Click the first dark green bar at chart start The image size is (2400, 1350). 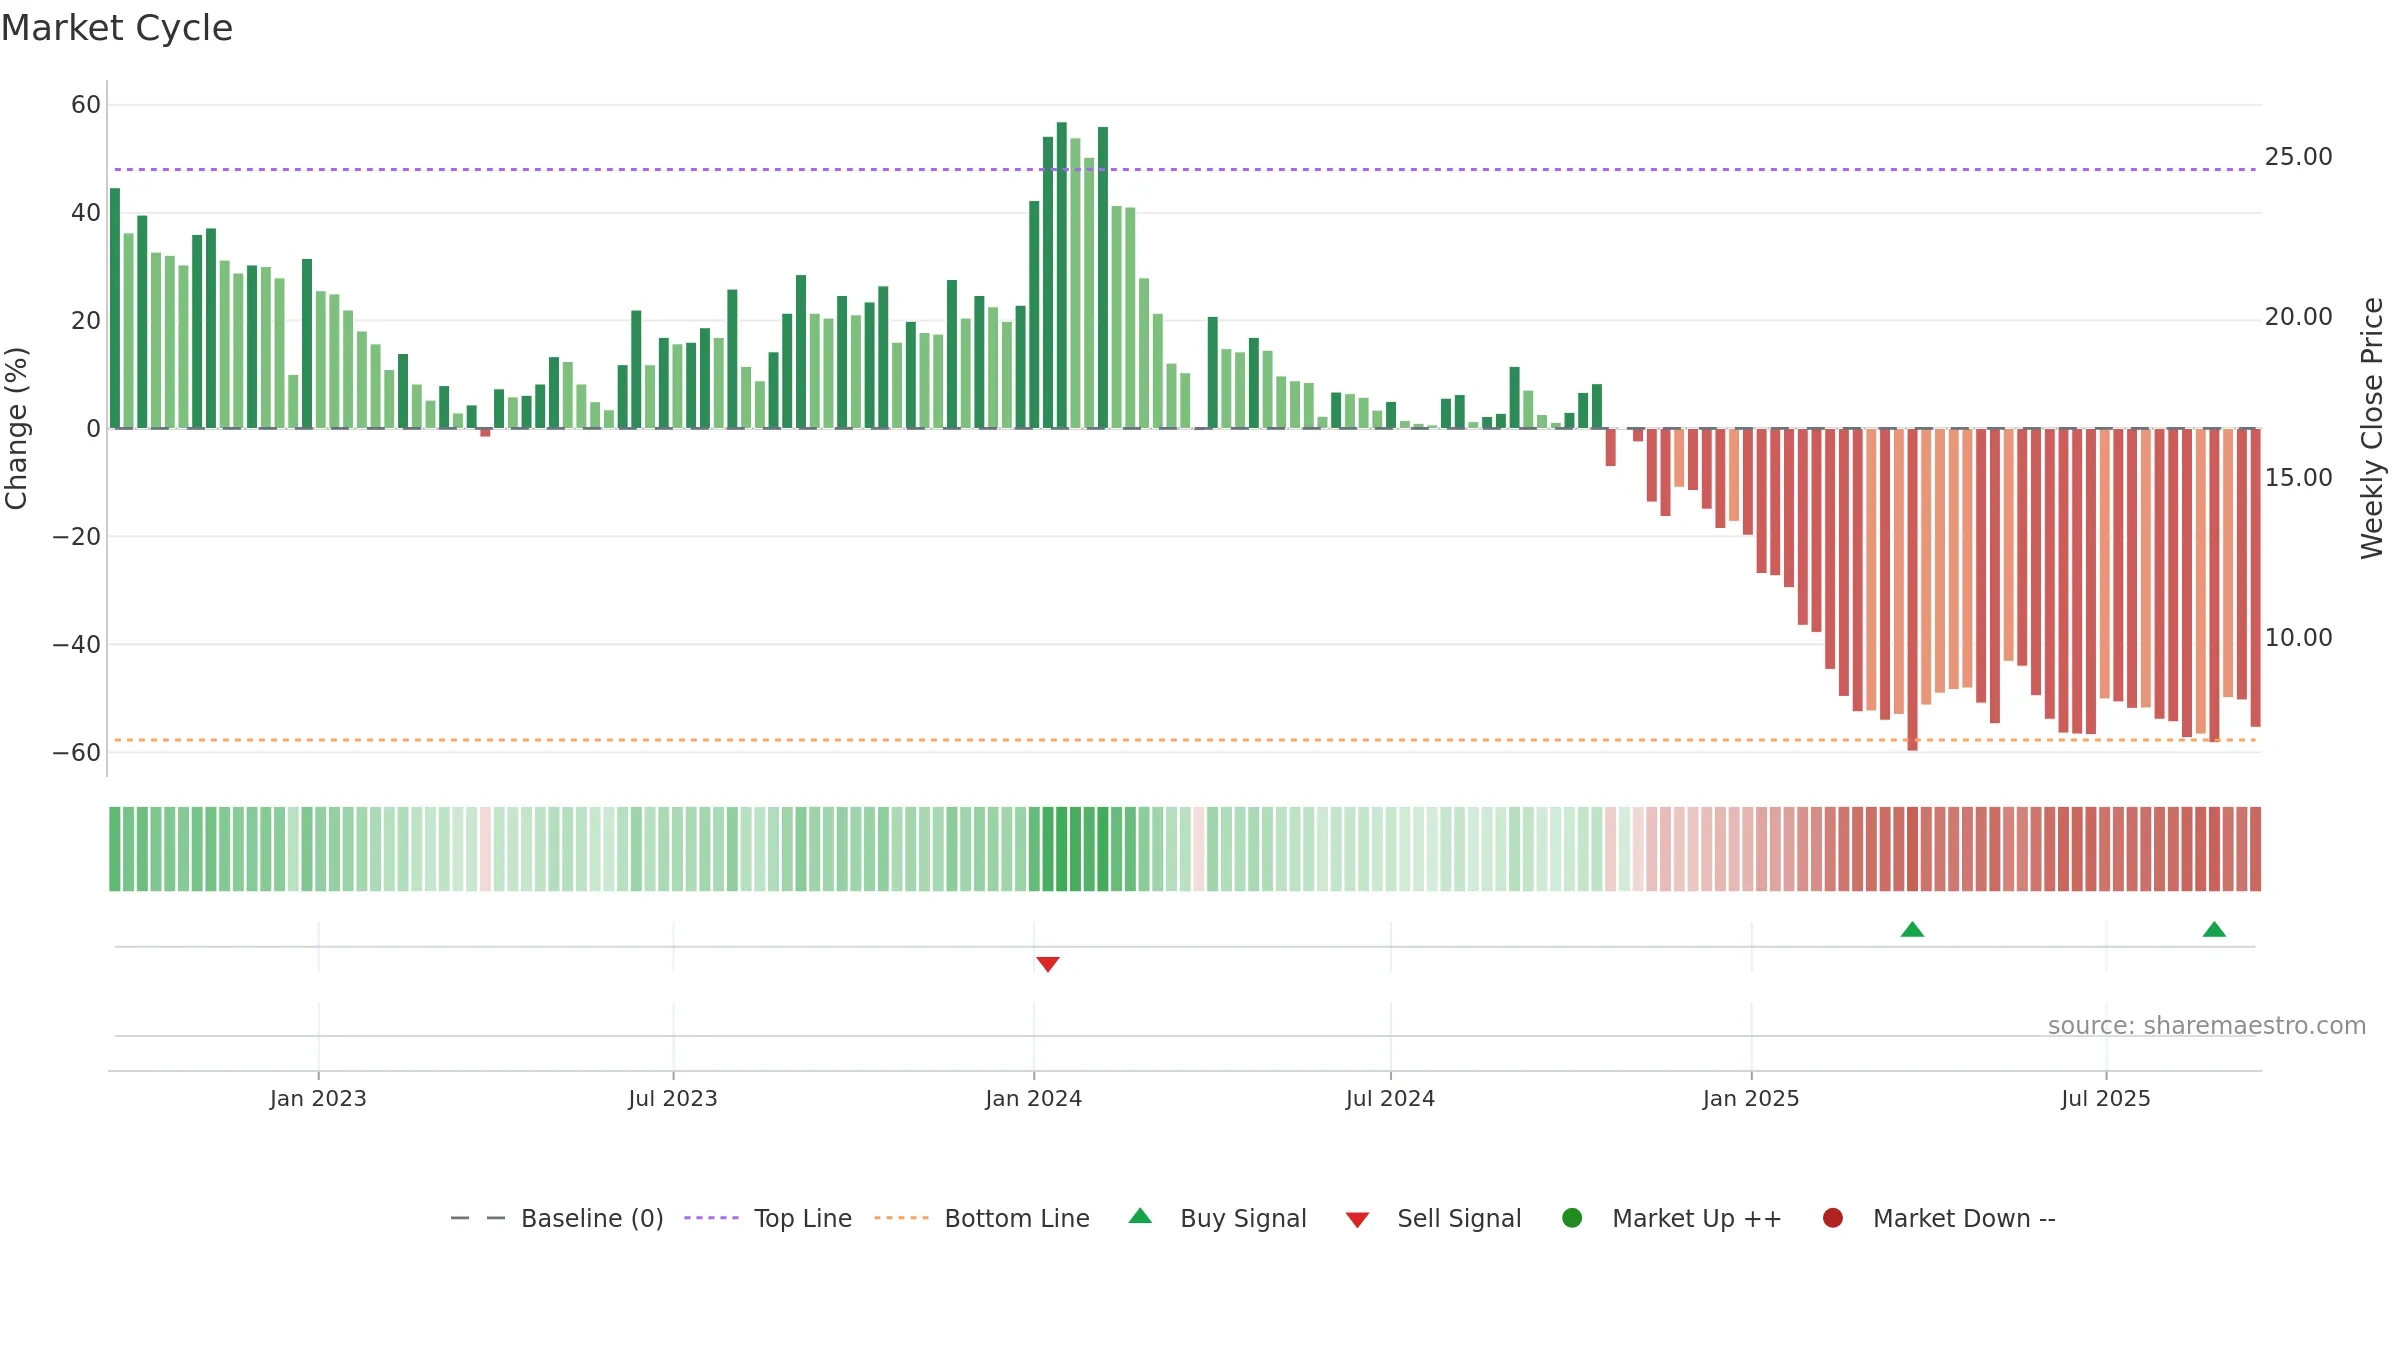pos(115,308)
